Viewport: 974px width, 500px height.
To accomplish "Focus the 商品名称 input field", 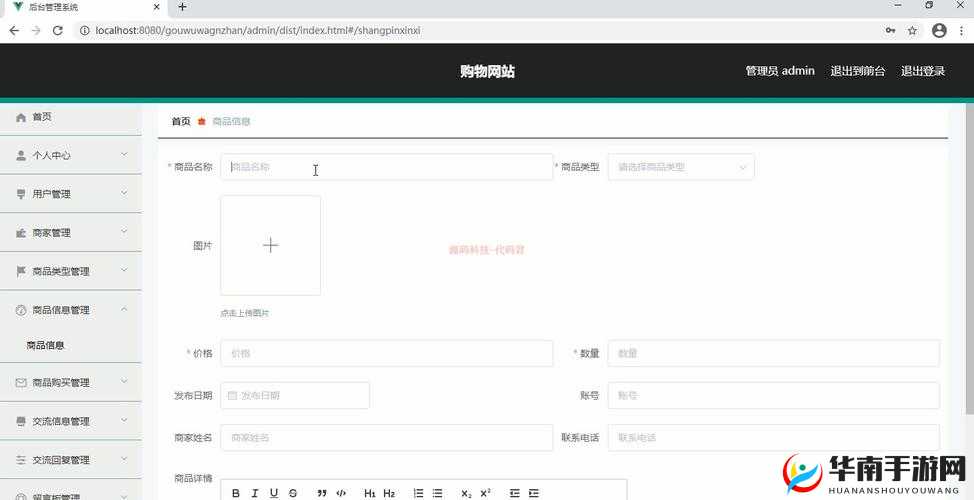I will click(x=386, y=167).
